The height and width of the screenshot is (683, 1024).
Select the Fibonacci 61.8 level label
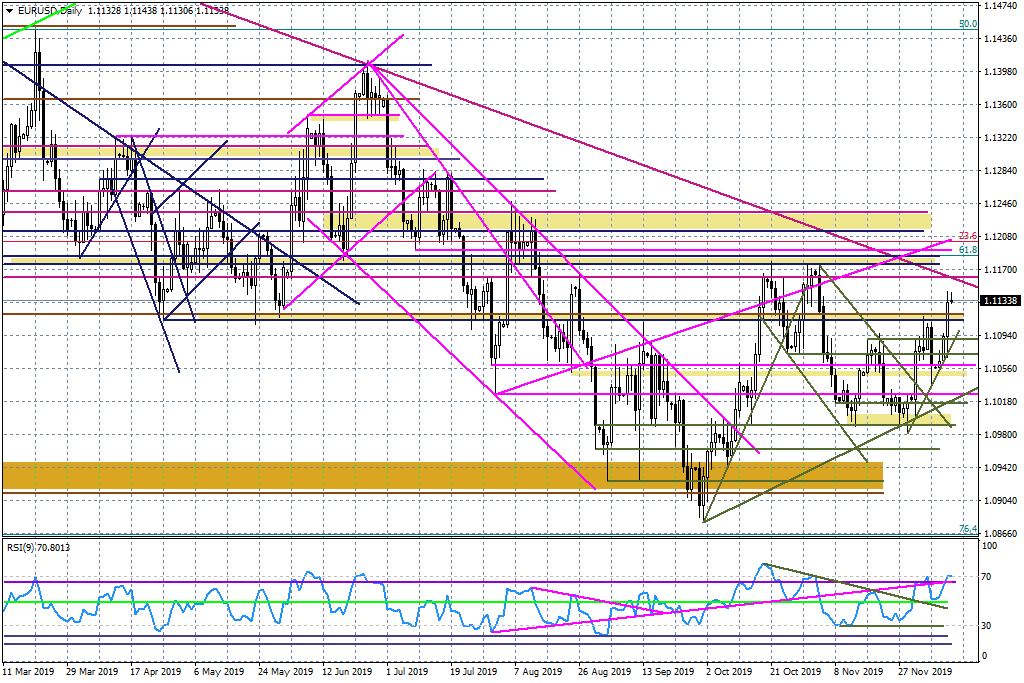click(968, 250)
